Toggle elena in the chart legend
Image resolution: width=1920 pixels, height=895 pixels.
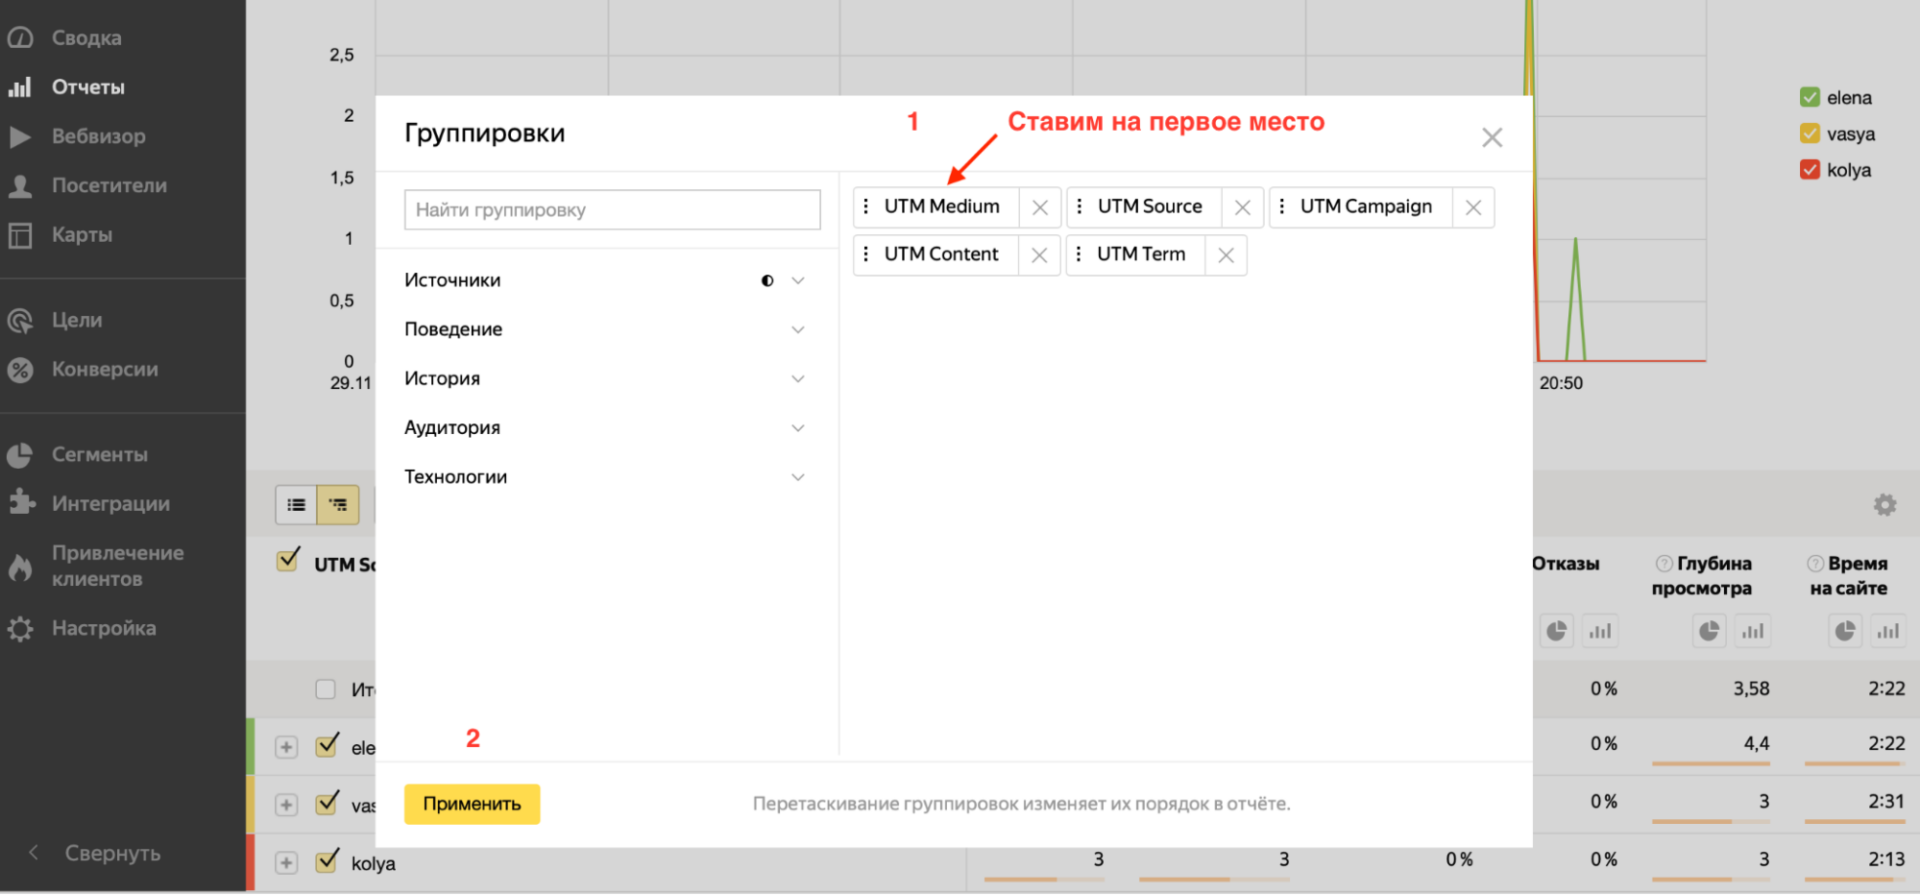(1810, 98)
